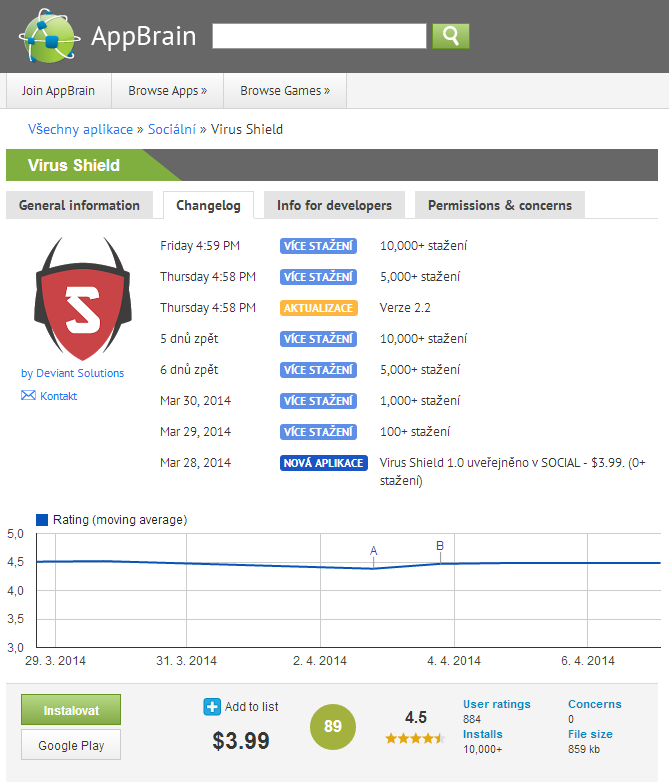The height and width of the screenshot is (782, 669).
Task: Click the blue plus Add to list icon
Action: [x=212, y=707]
